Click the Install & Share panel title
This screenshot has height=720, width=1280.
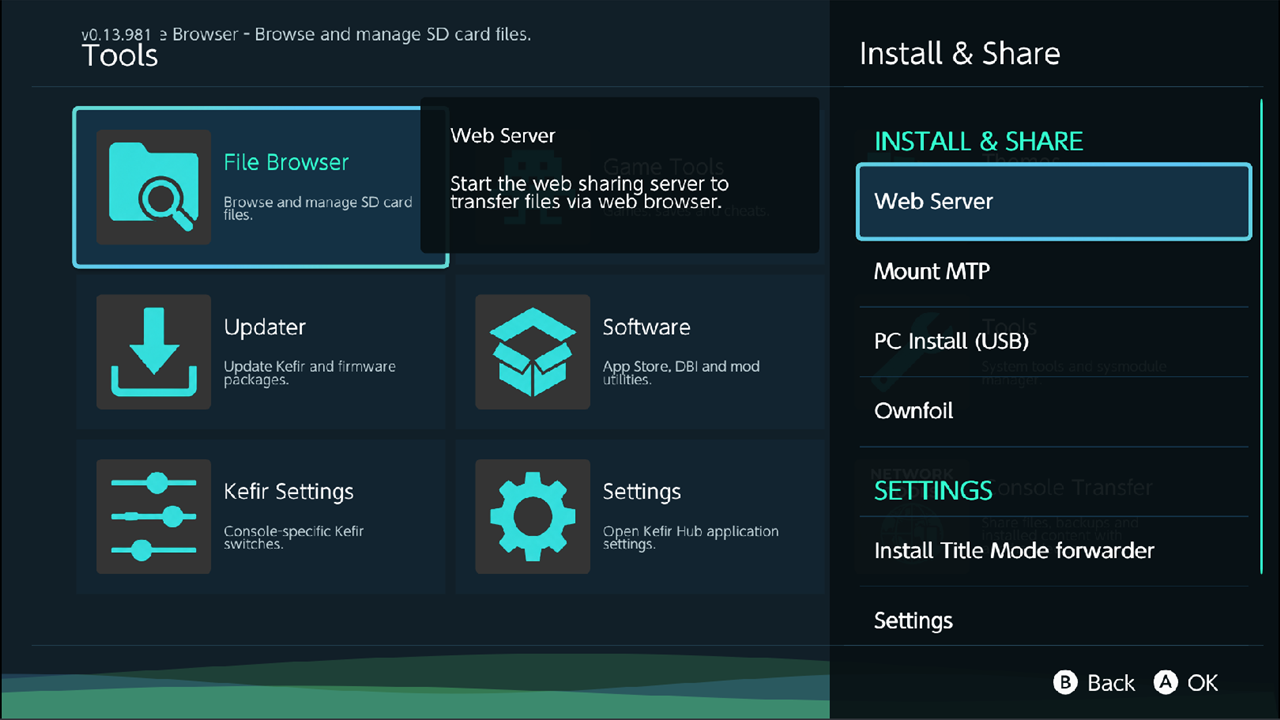(960, 53)
